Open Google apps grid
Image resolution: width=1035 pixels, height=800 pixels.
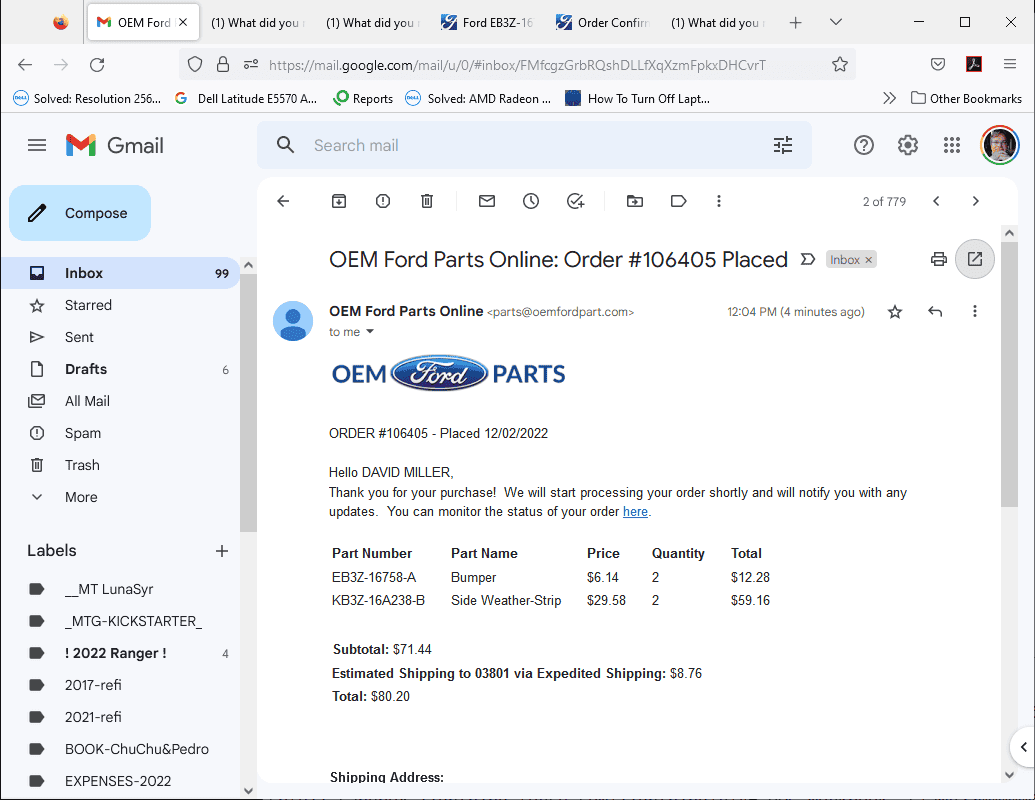pos(952,145)
